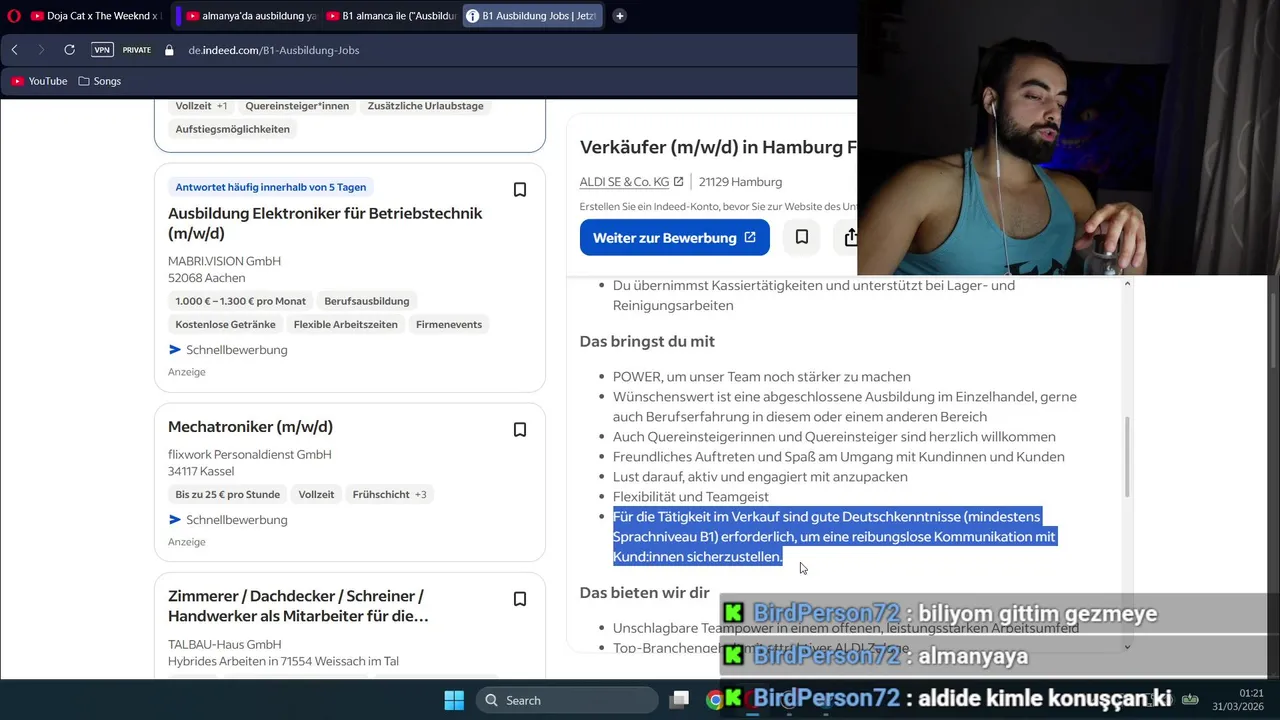This screenshot has width=1280, height=720.
Task: Open the YouTube bookmark
Action: tap(39, 81)
